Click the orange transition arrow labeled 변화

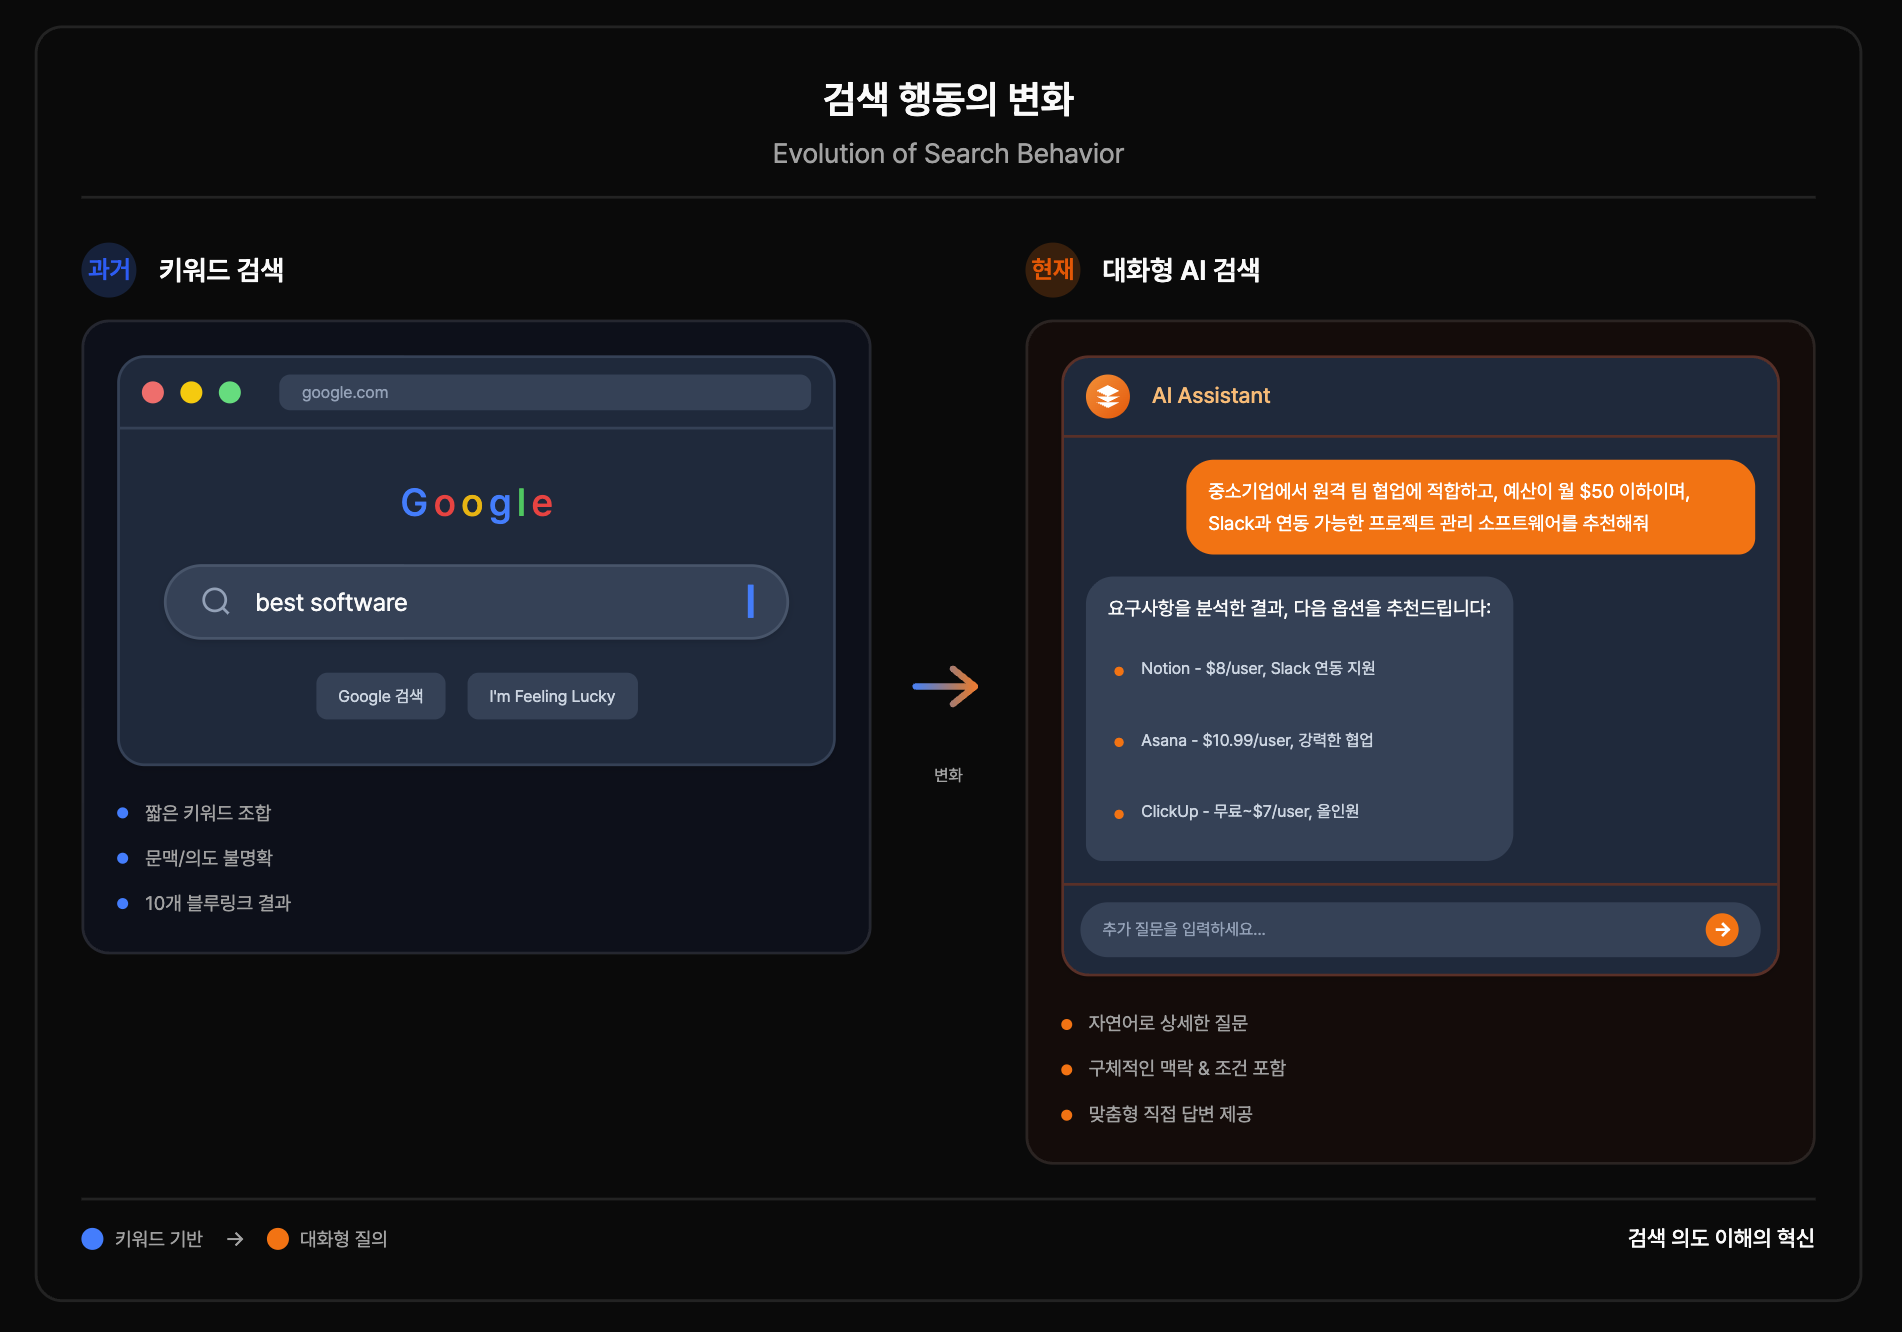(946, 686)
